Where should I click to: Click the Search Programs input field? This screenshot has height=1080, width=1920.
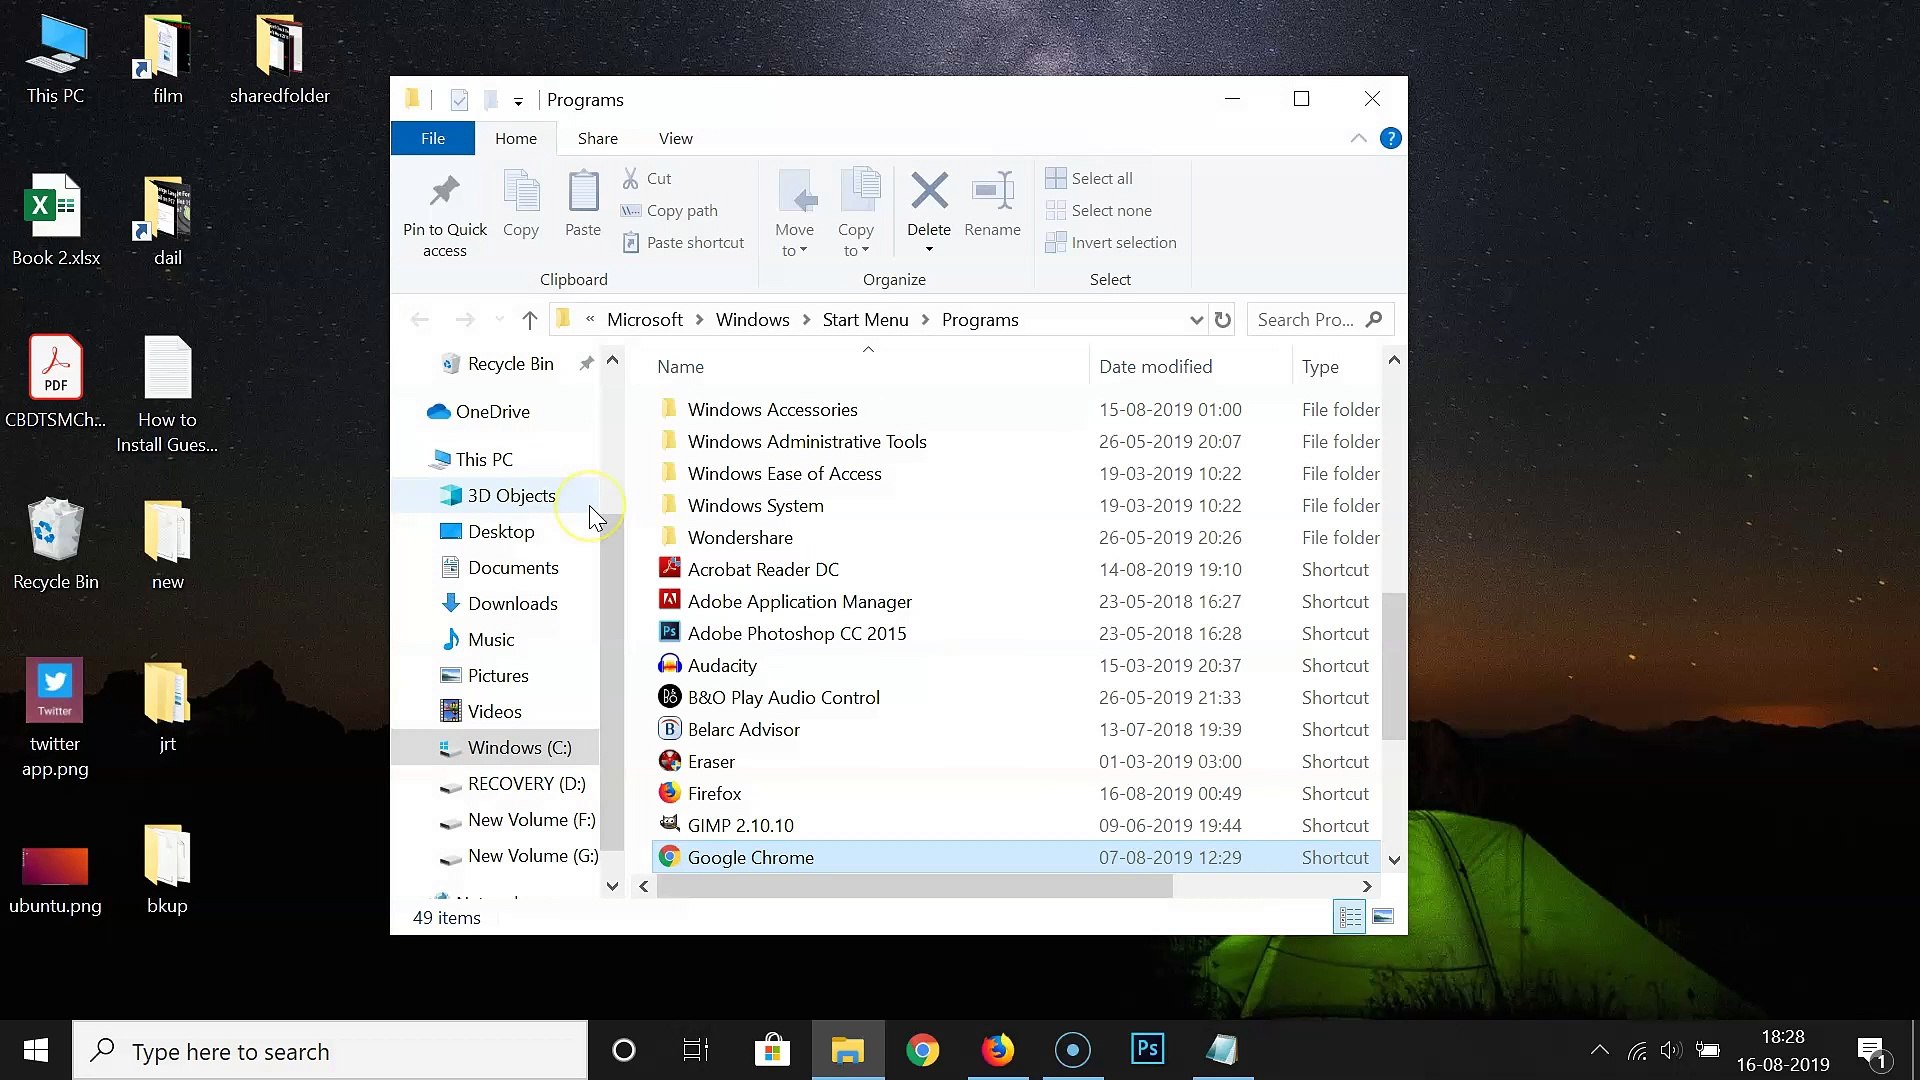click(x=1305, y=320)
